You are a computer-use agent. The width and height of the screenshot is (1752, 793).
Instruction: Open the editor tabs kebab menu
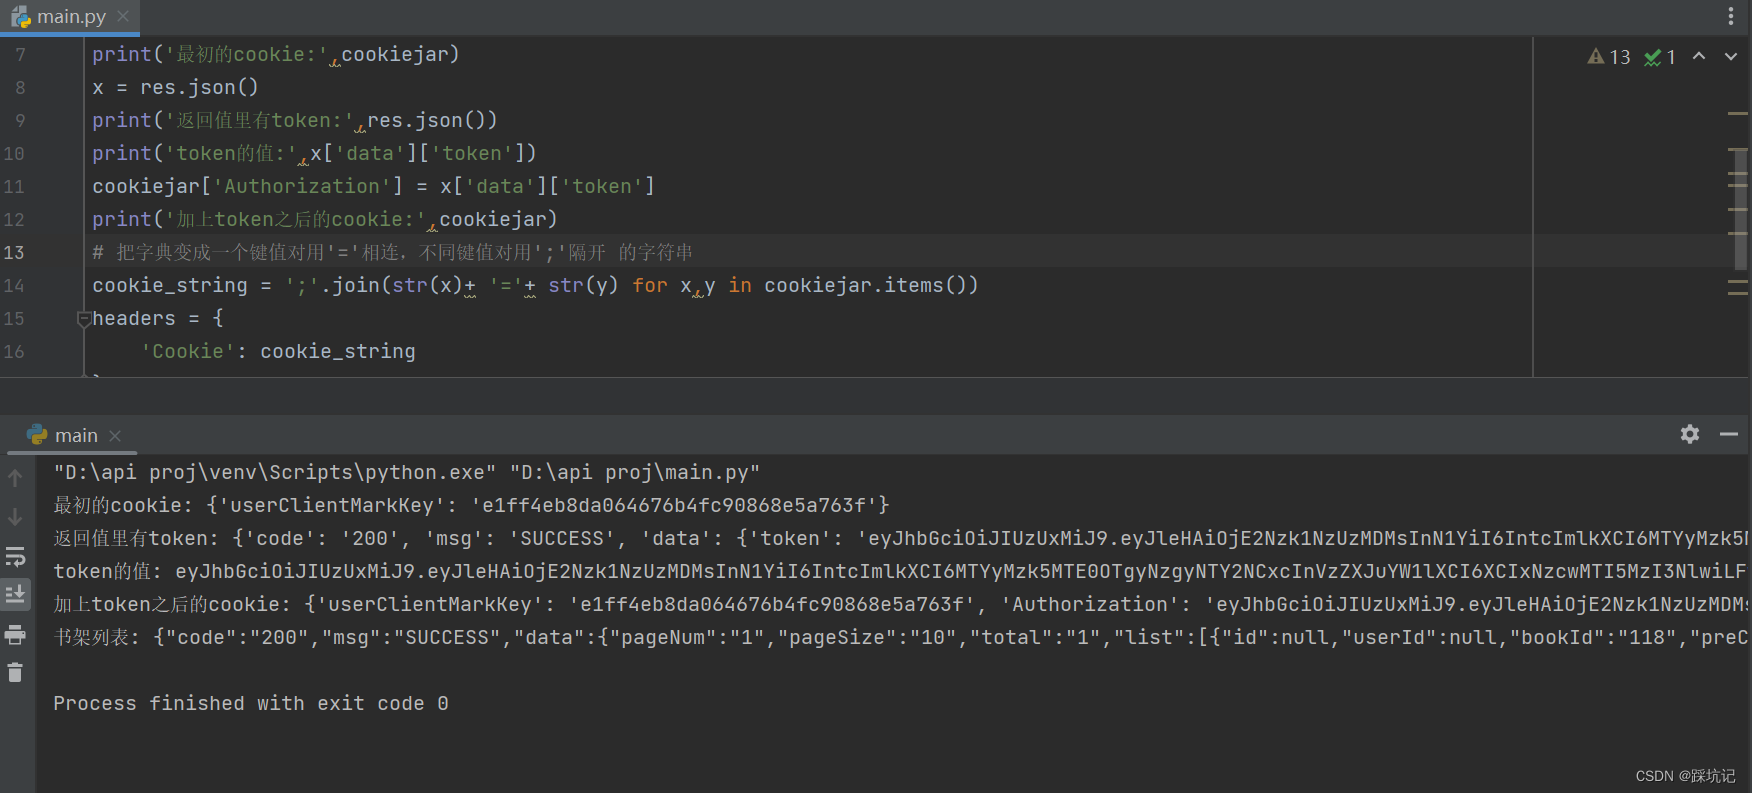tap(1731, 16)
